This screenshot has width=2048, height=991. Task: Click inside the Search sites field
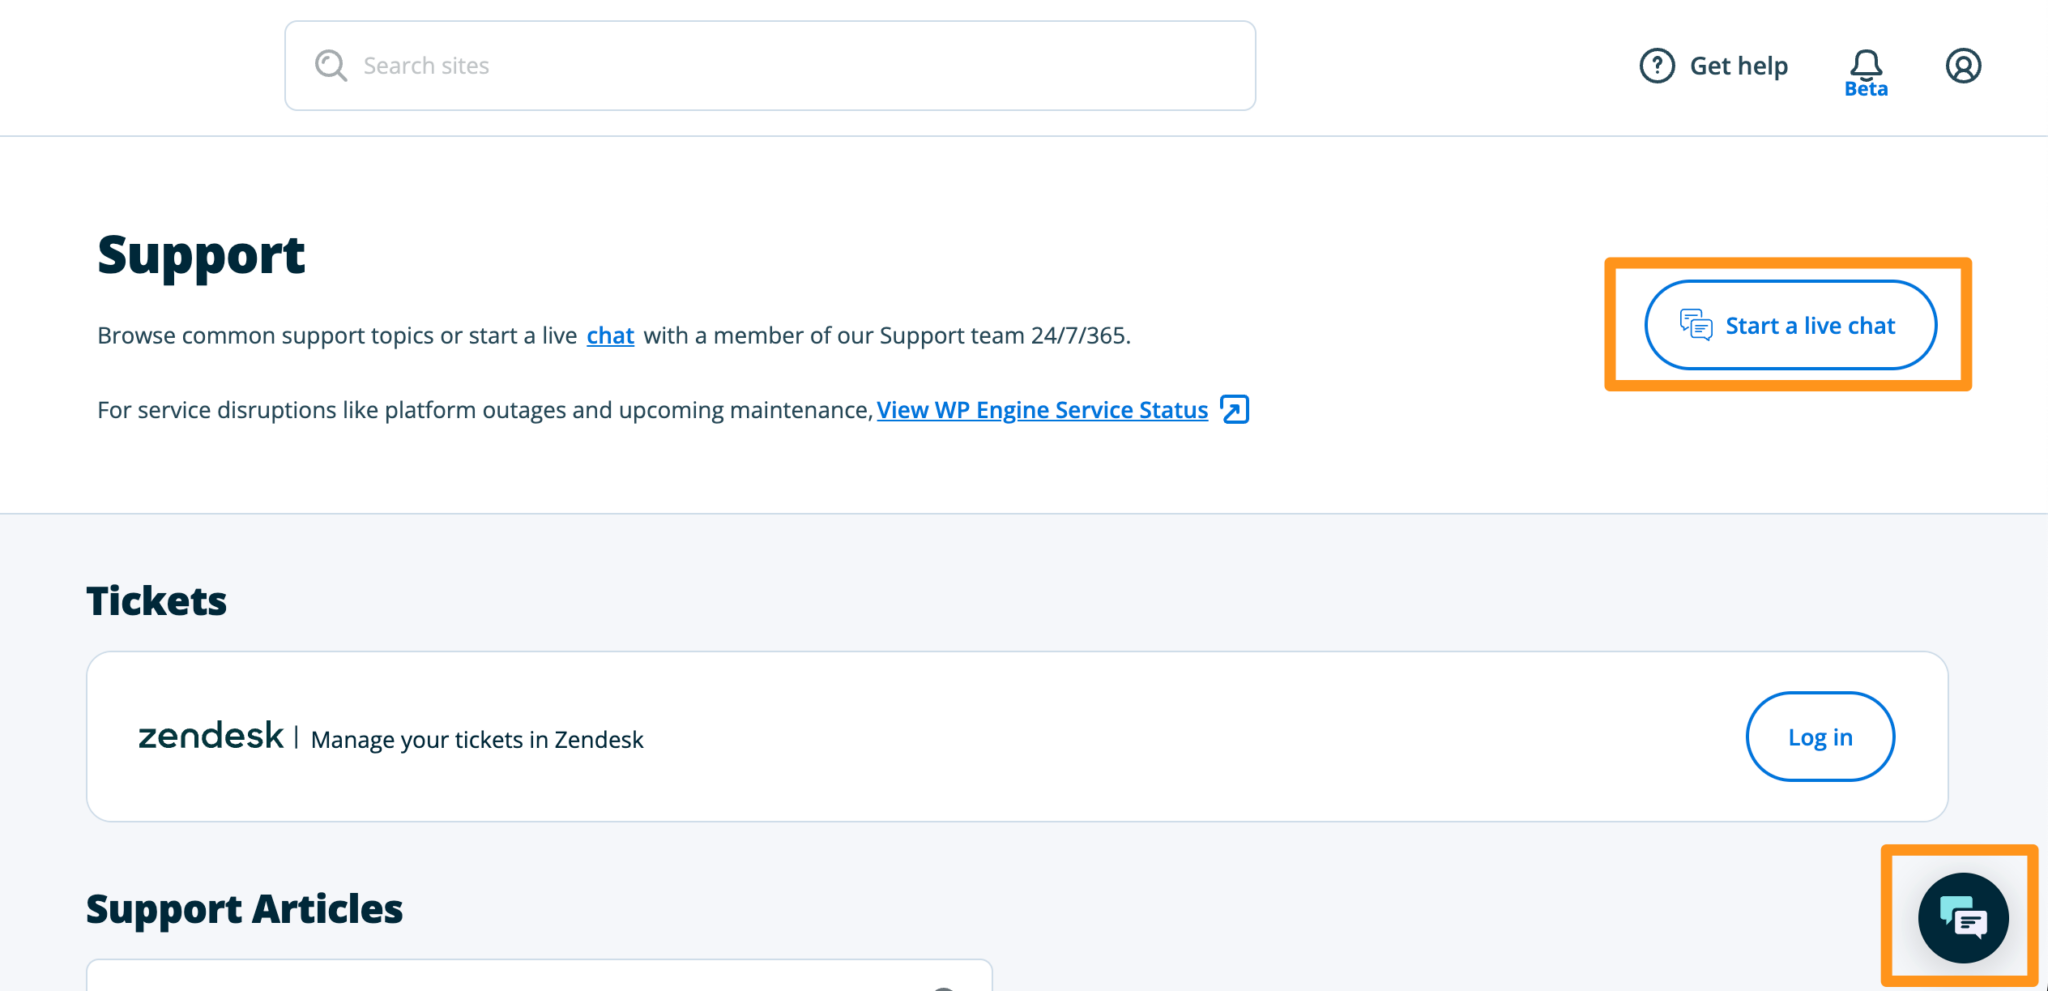click(x=700, y=64)
